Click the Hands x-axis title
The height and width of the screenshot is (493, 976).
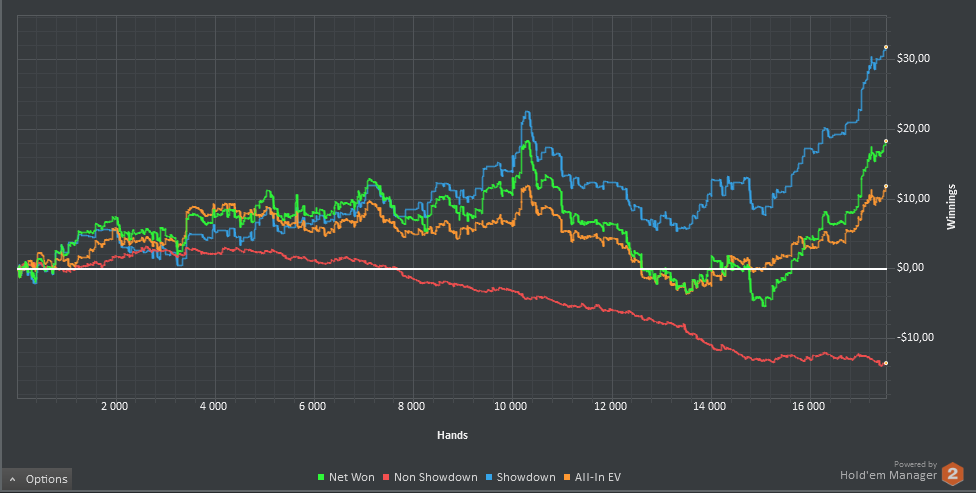452,435
